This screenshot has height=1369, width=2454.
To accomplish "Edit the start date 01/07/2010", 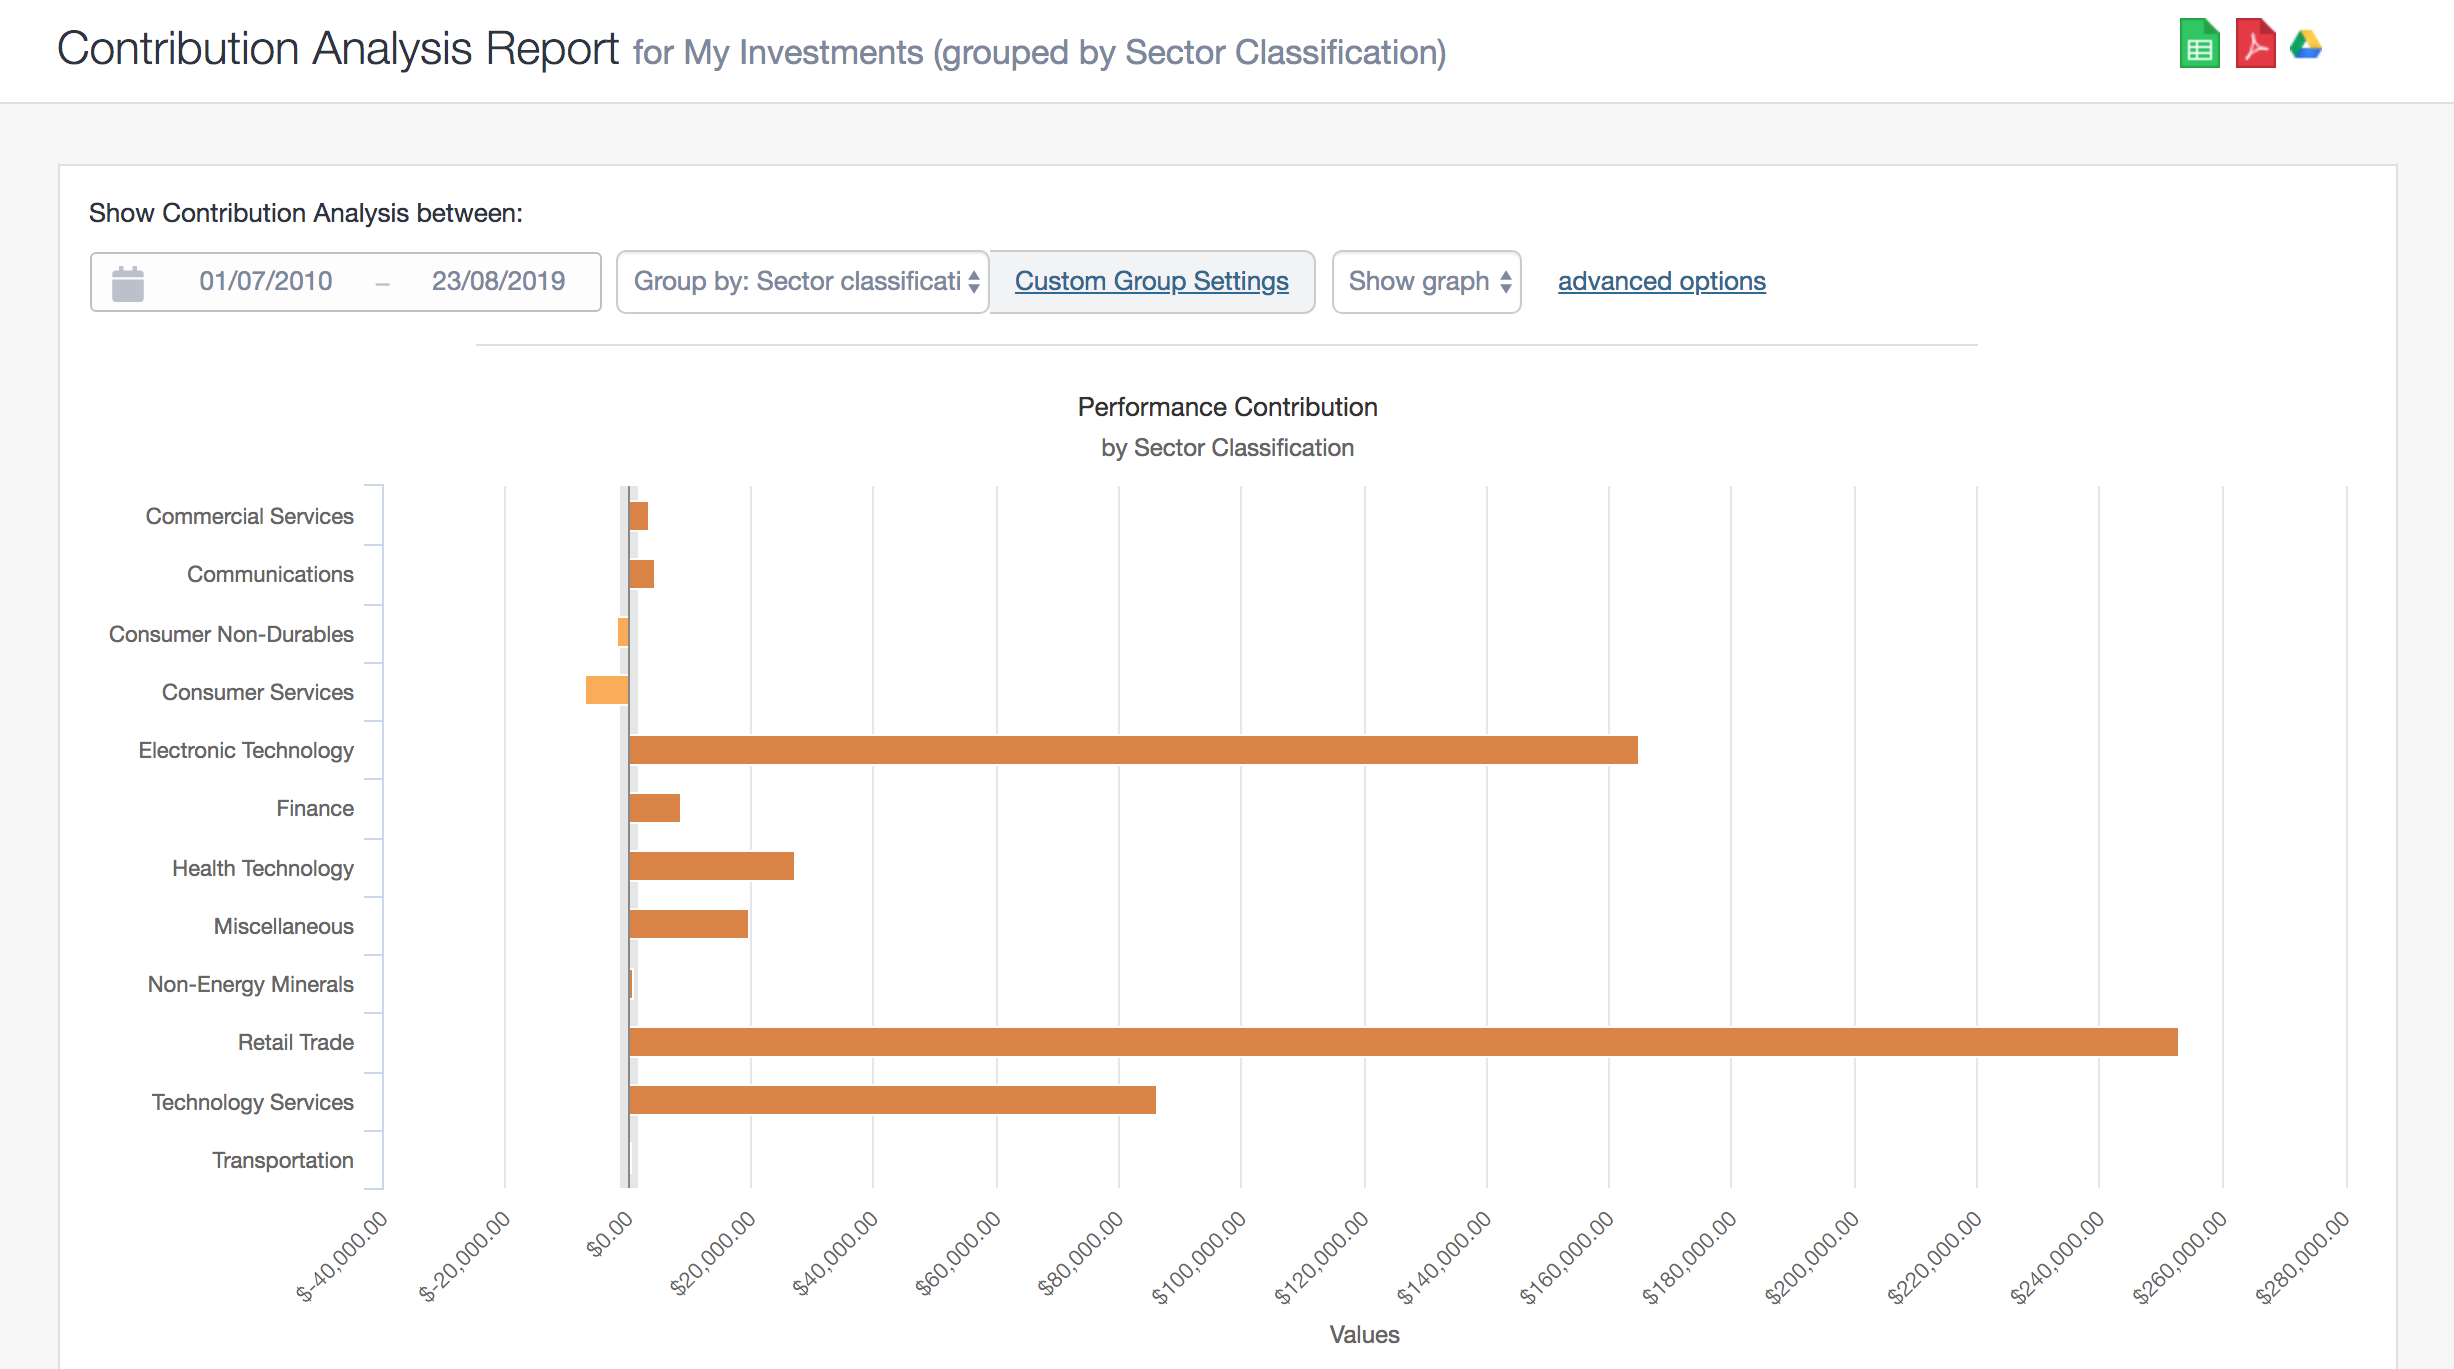I will point(264,281).
